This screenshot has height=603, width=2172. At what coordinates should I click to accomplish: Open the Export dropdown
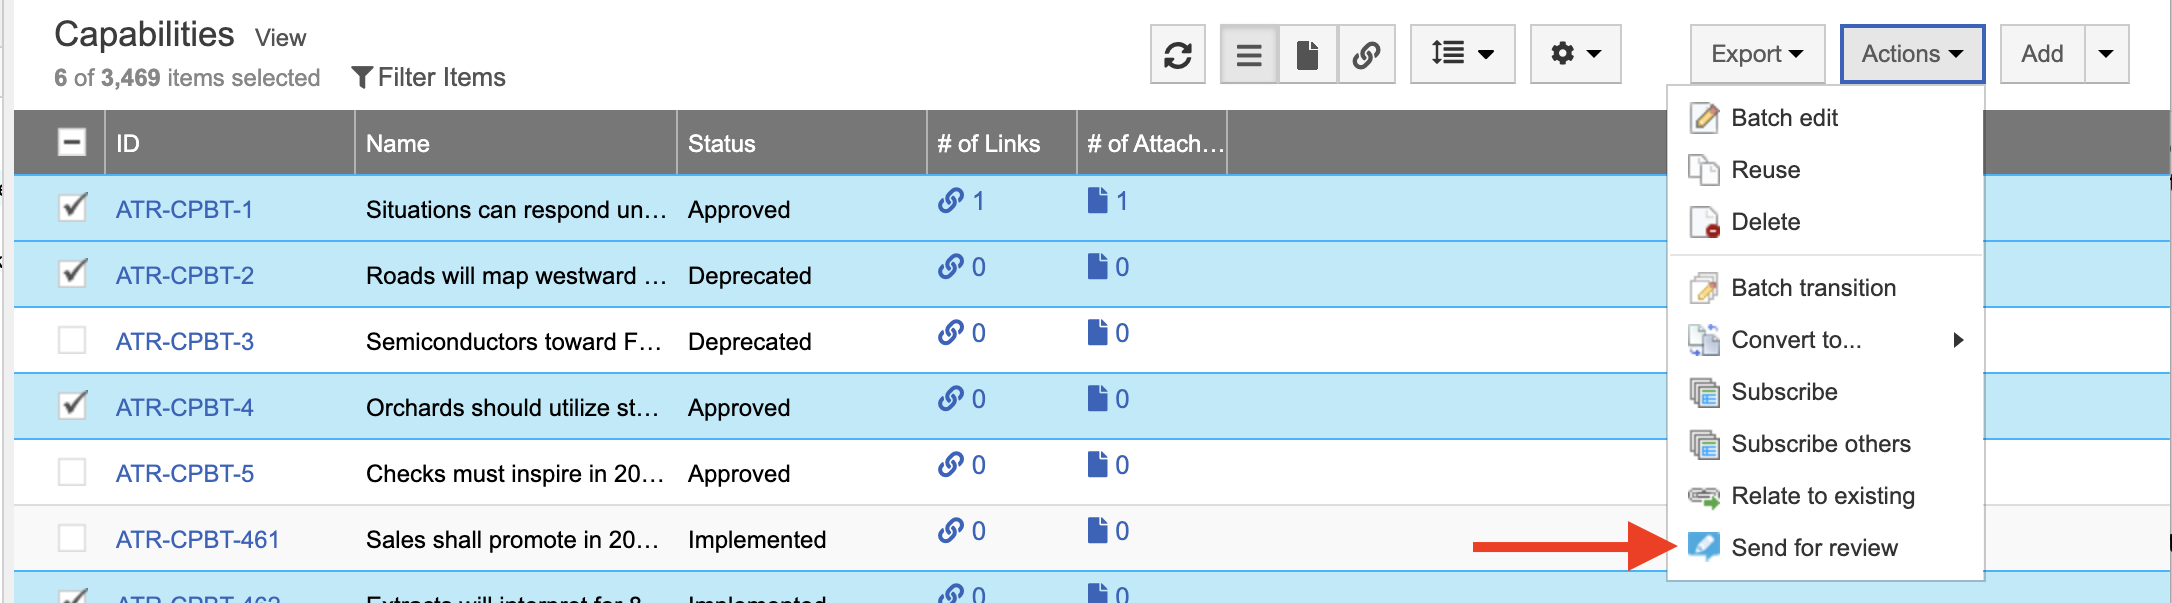pos(1756,54)
